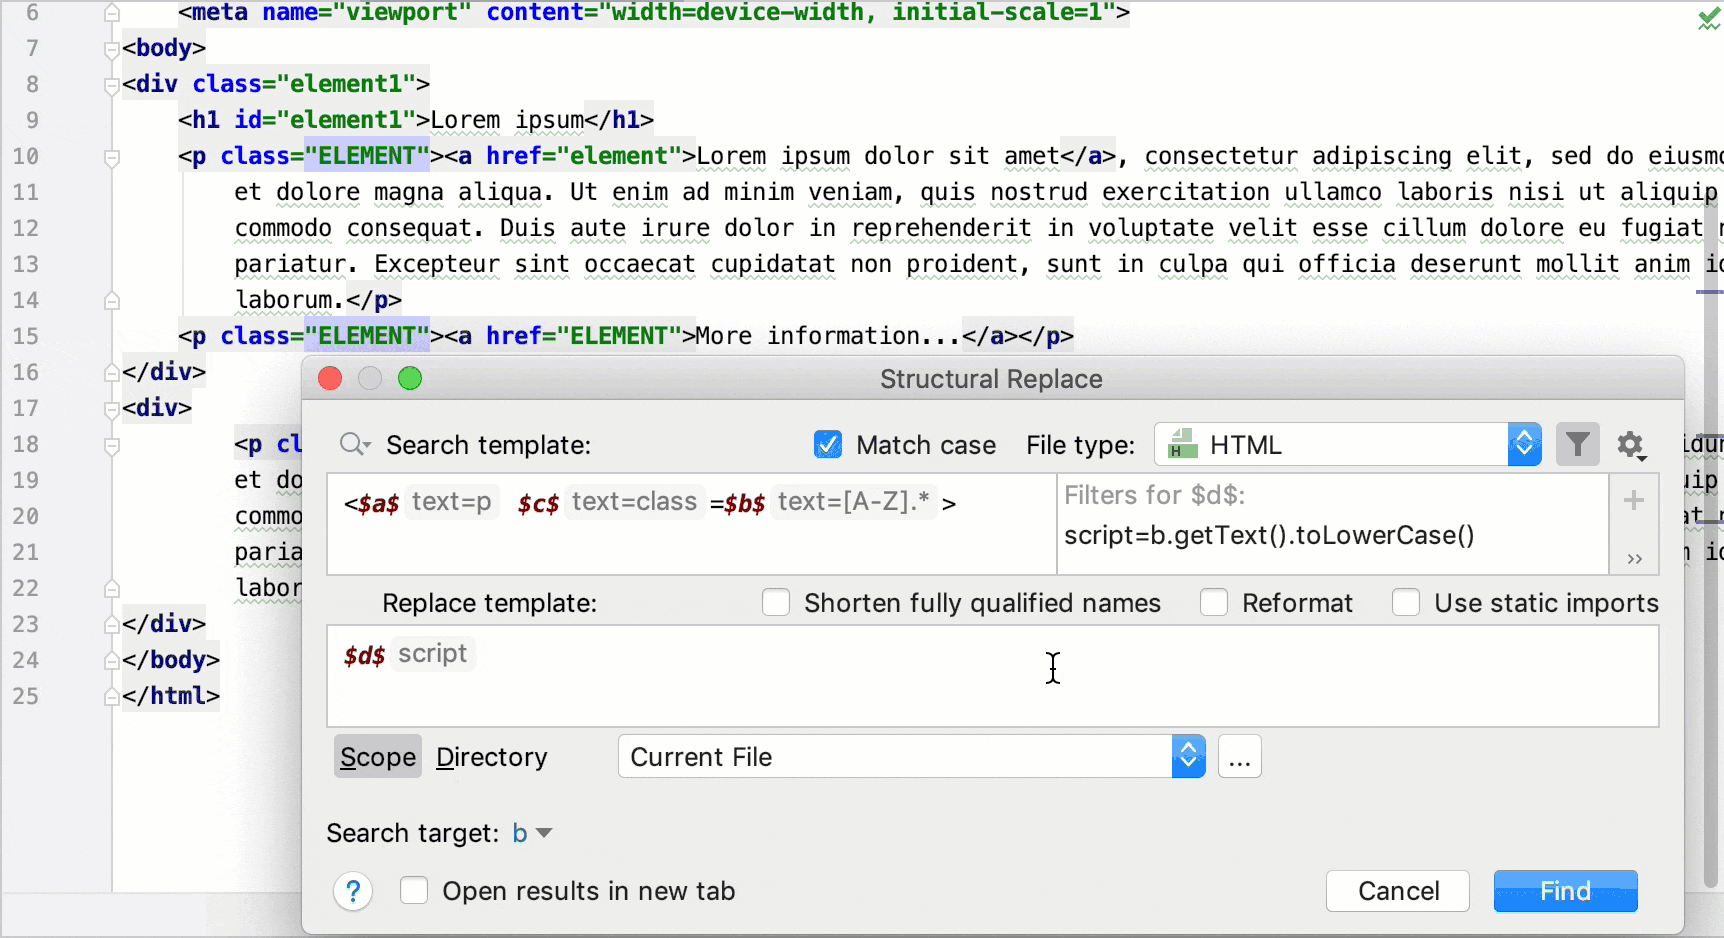Toggle fold marker at line 14
Screen dimensions: 1724x938
tap(112, 300)
